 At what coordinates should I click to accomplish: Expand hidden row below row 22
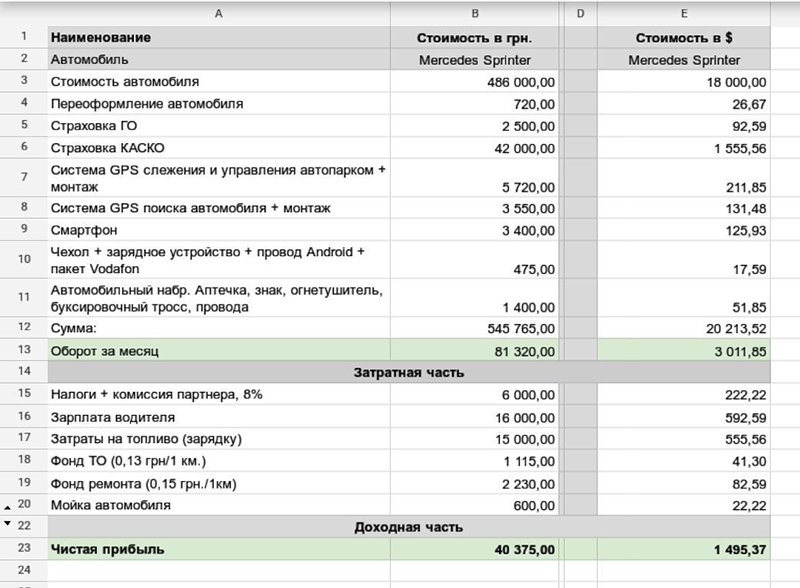pyautogui.click(x=7, y=523)
